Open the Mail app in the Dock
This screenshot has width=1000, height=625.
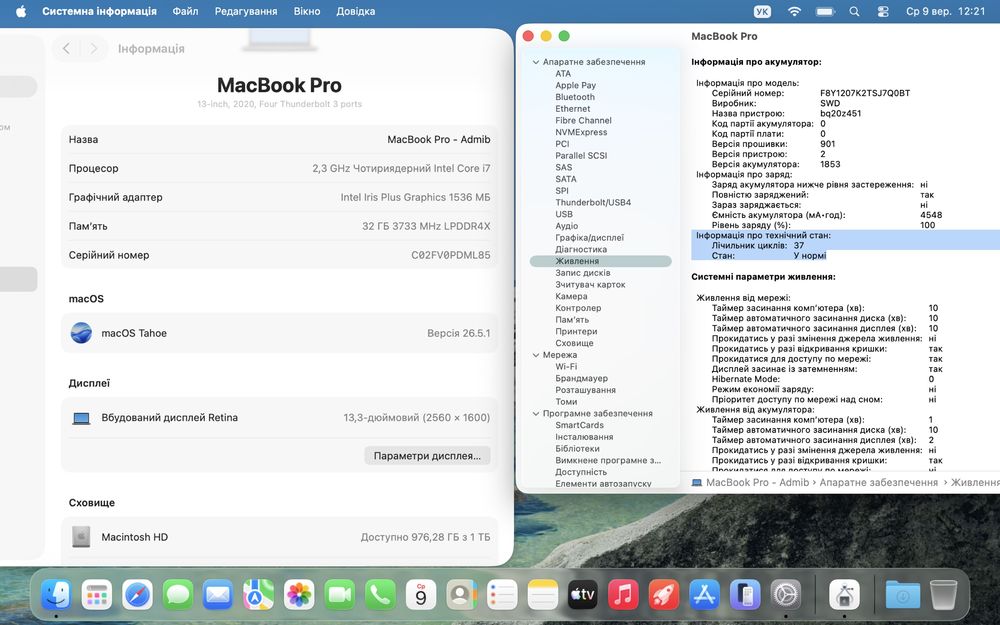pos(218,595)
